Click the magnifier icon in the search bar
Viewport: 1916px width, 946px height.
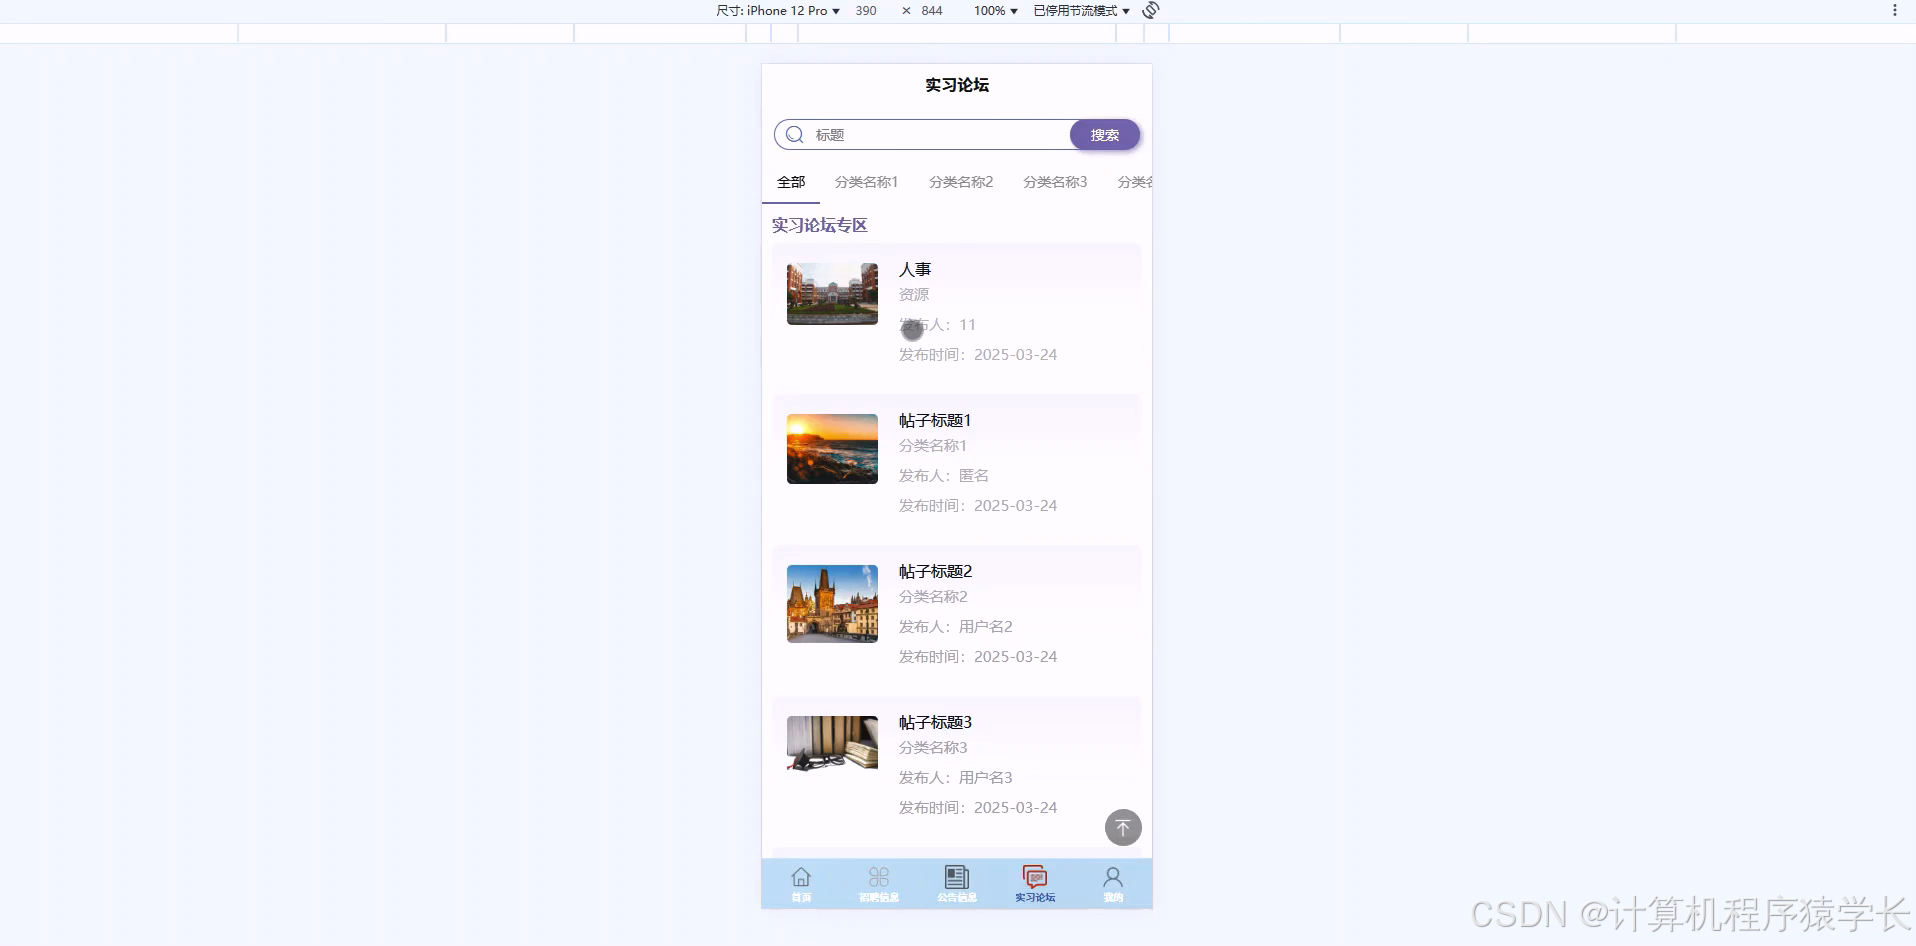[794, 134]
